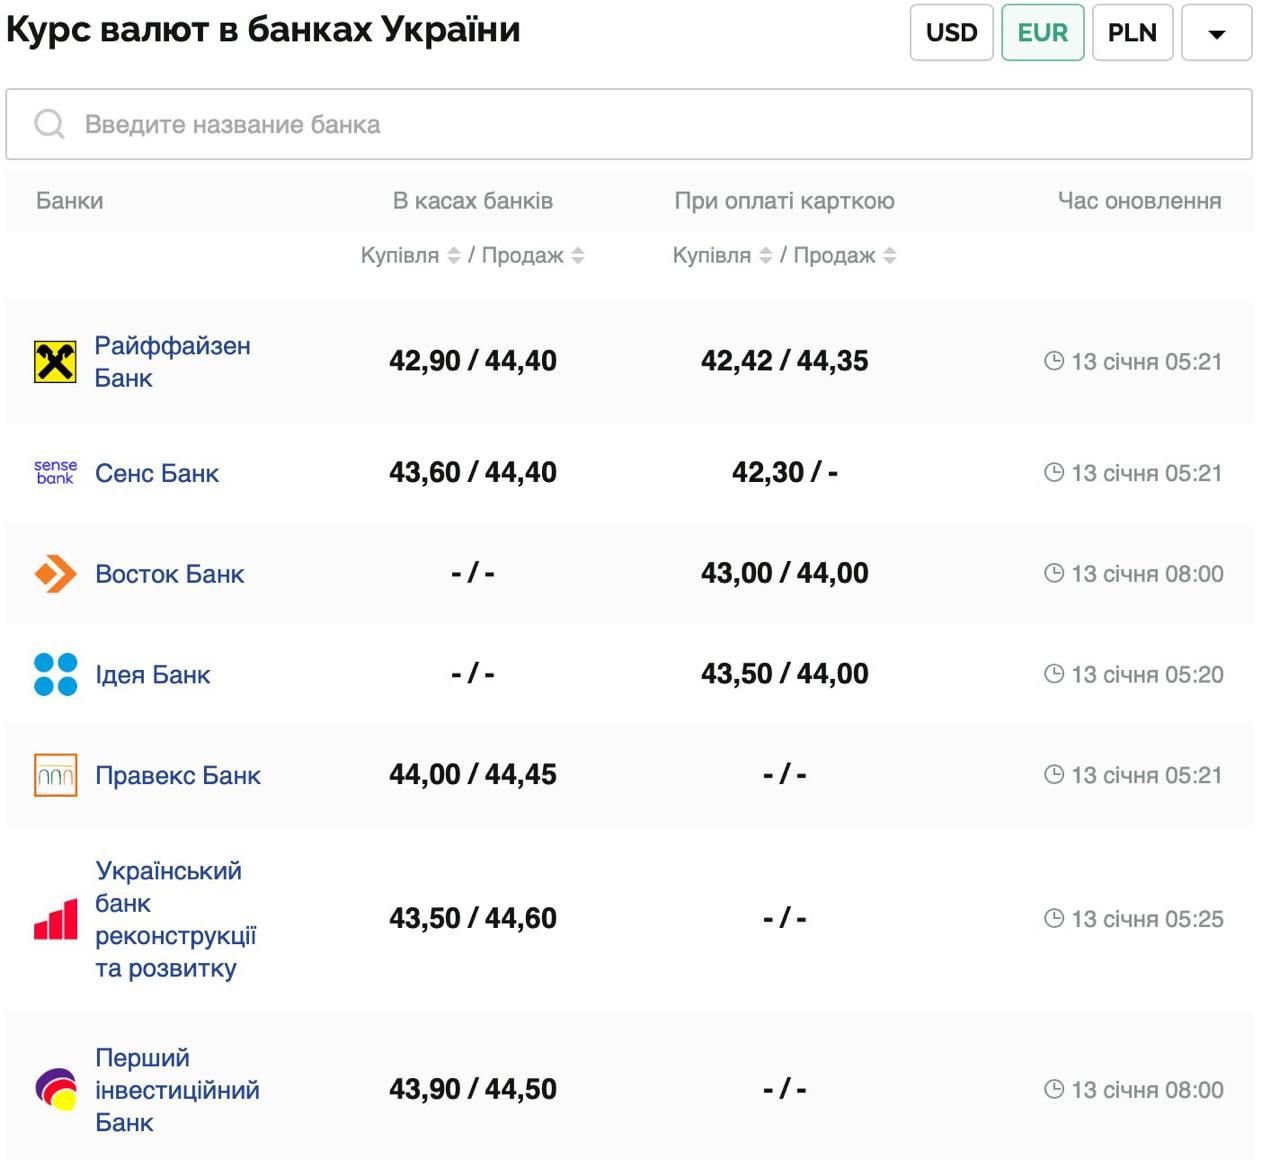Switch to the USD currency tab
Viewport: 1280px width, 1160px height.
click(951, 33)
